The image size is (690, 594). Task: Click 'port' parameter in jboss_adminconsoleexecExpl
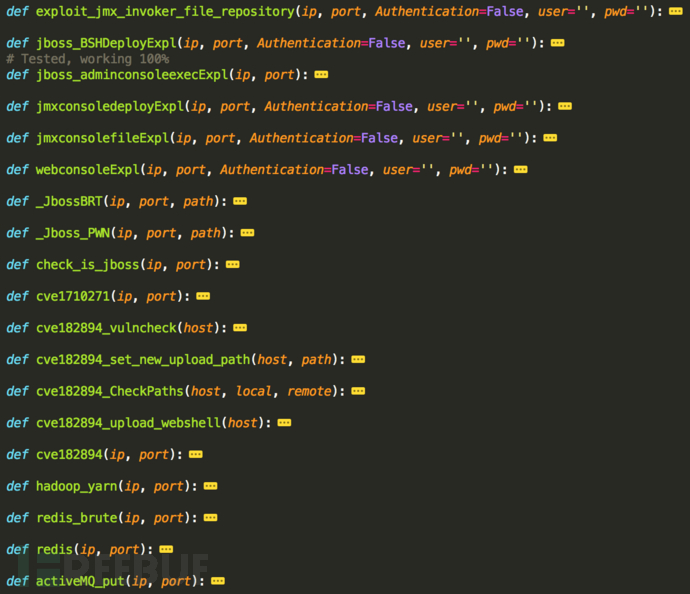tap(279, 75)
